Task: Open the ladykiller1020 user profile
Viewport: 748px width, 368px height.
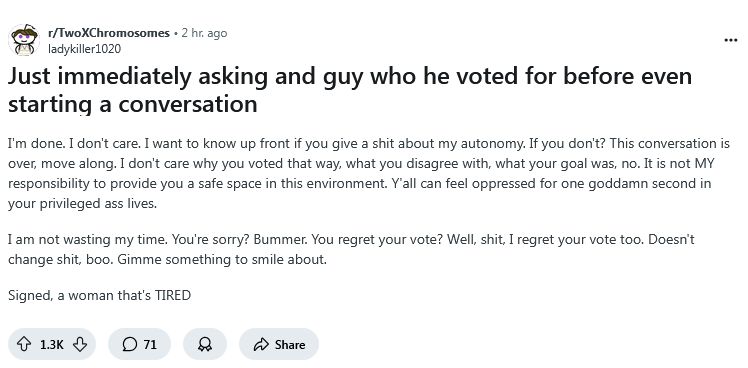Action: pyautogui.click(x=84, y=49)
